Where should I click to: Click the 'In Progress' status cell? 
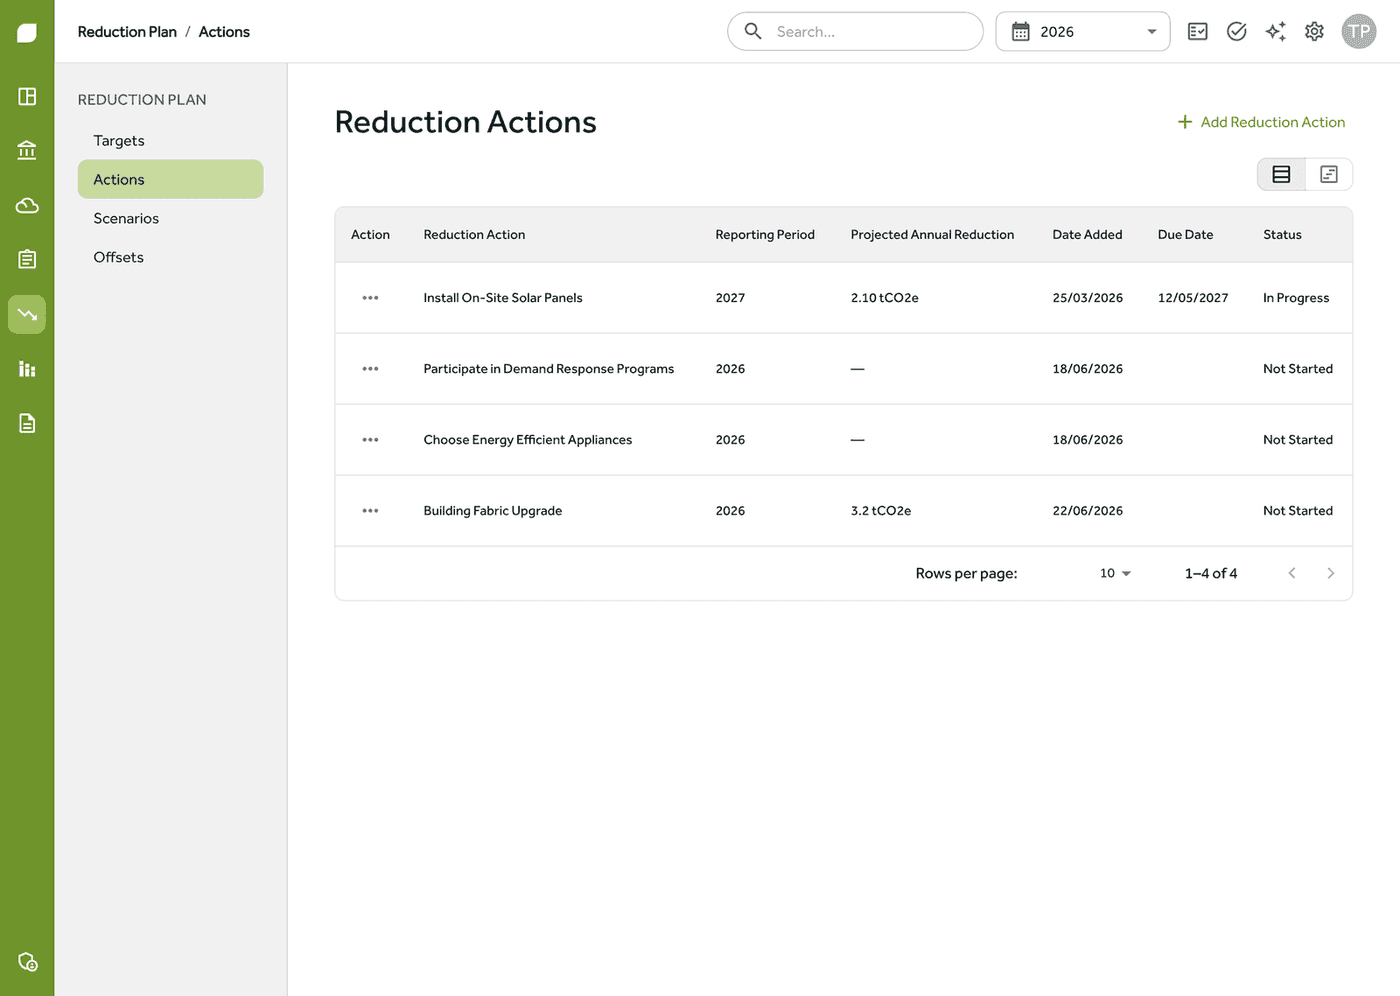[1296, 298]
